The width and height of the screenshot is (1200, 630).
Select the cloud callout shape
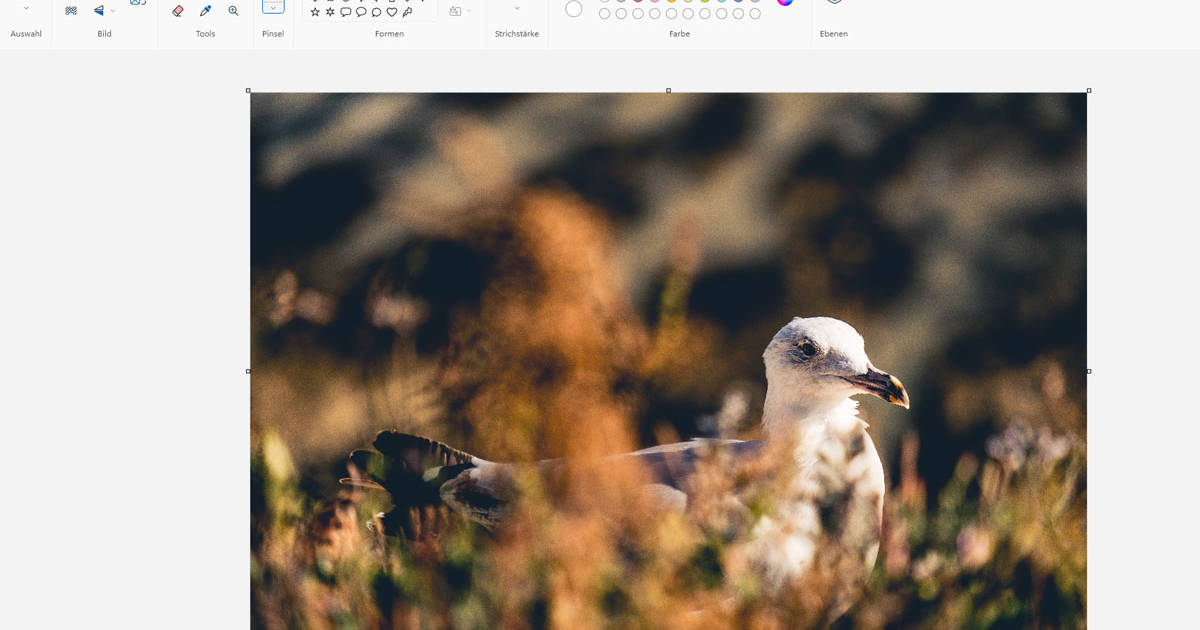click(x=376, y=12)
